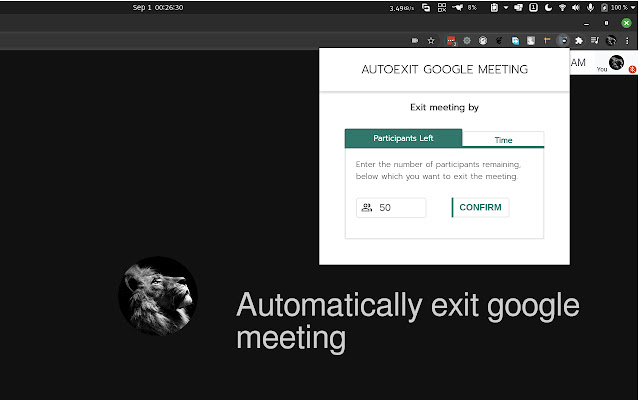The width and height of the screenshot is (640, 400).
Task: Click the camera icon in the address bar
Action: [415, 40]
